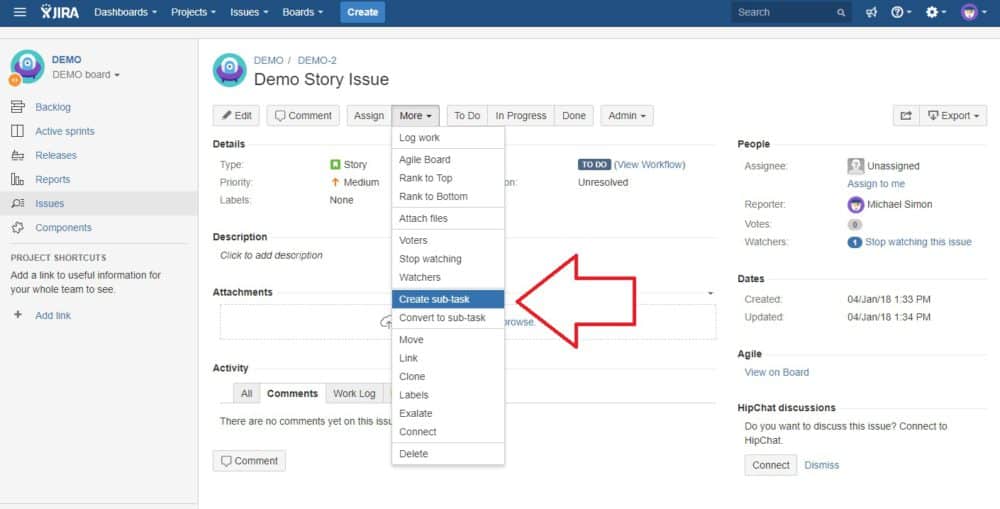Screen dimensions: 1000x509
Task: Expand the DEMO board switcher
Action: click(x=85, y=75)
